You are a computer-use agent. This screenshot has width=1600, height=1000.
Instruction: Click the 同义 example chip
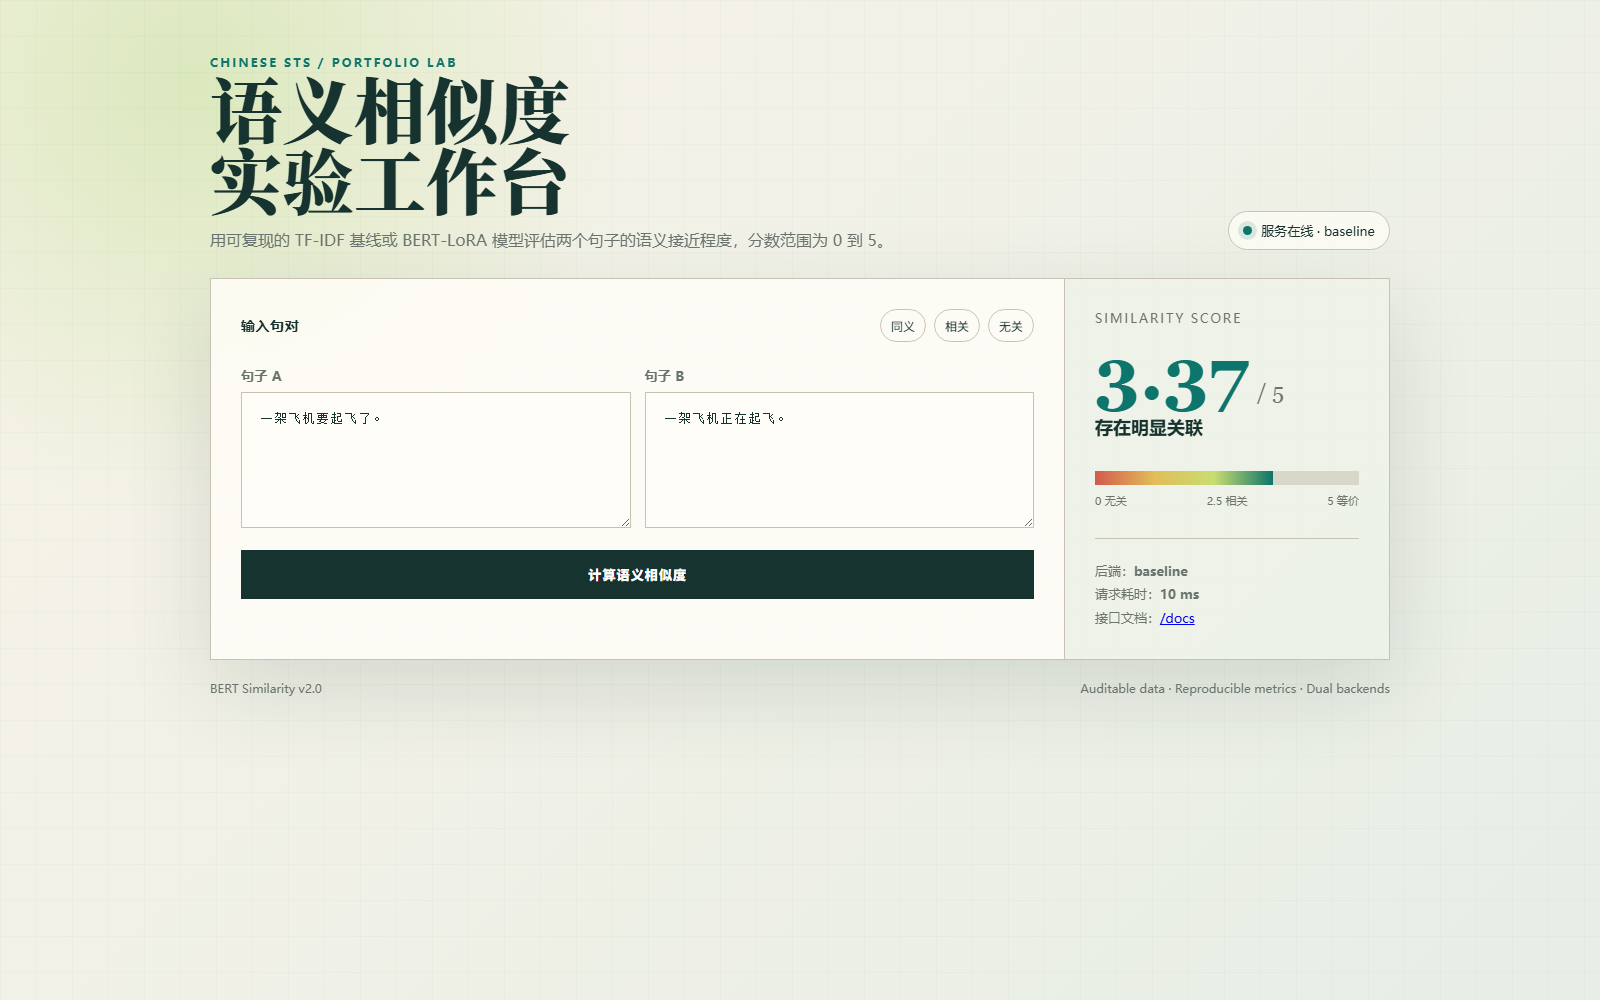click(902, 326)
